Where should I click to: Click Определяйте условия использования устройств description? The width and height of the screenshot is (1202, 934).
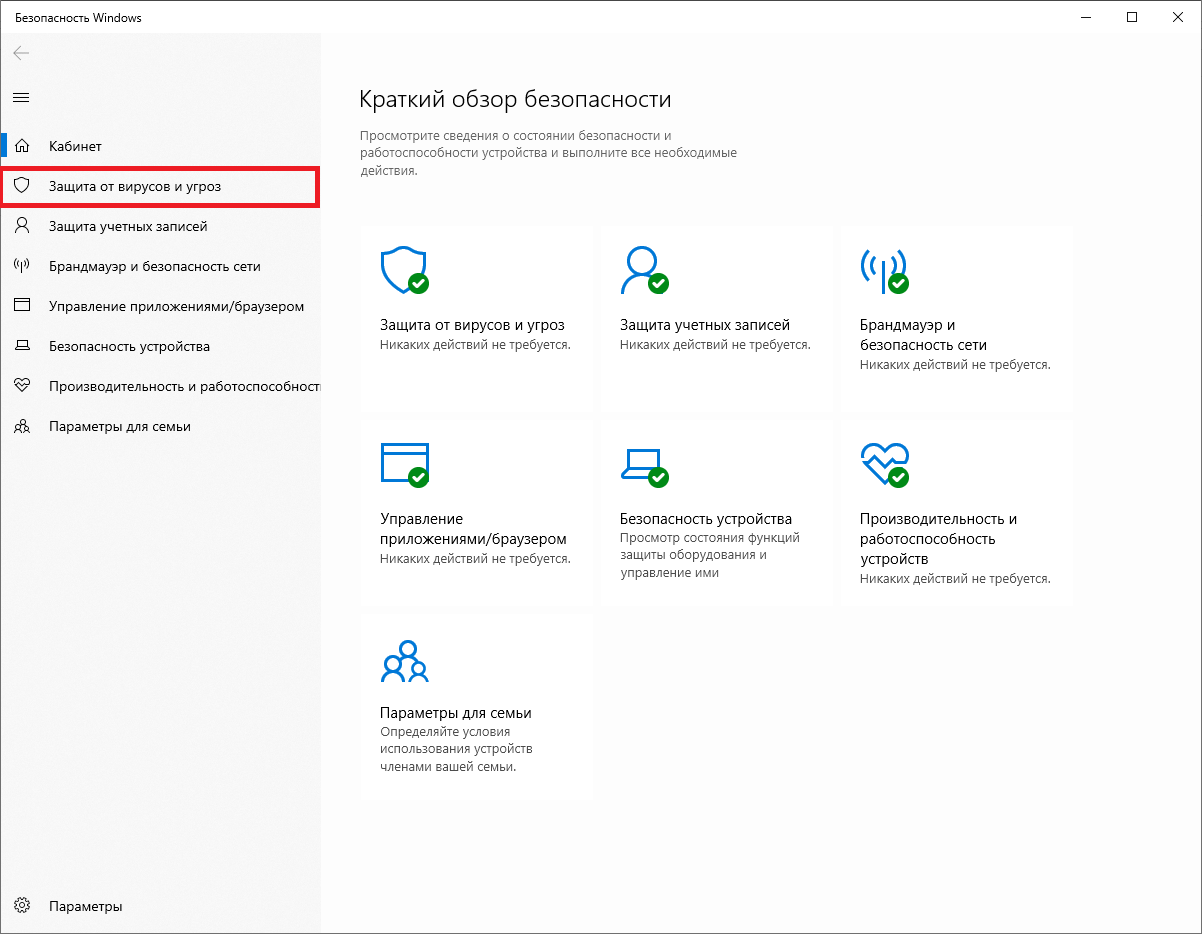[456, 749]
